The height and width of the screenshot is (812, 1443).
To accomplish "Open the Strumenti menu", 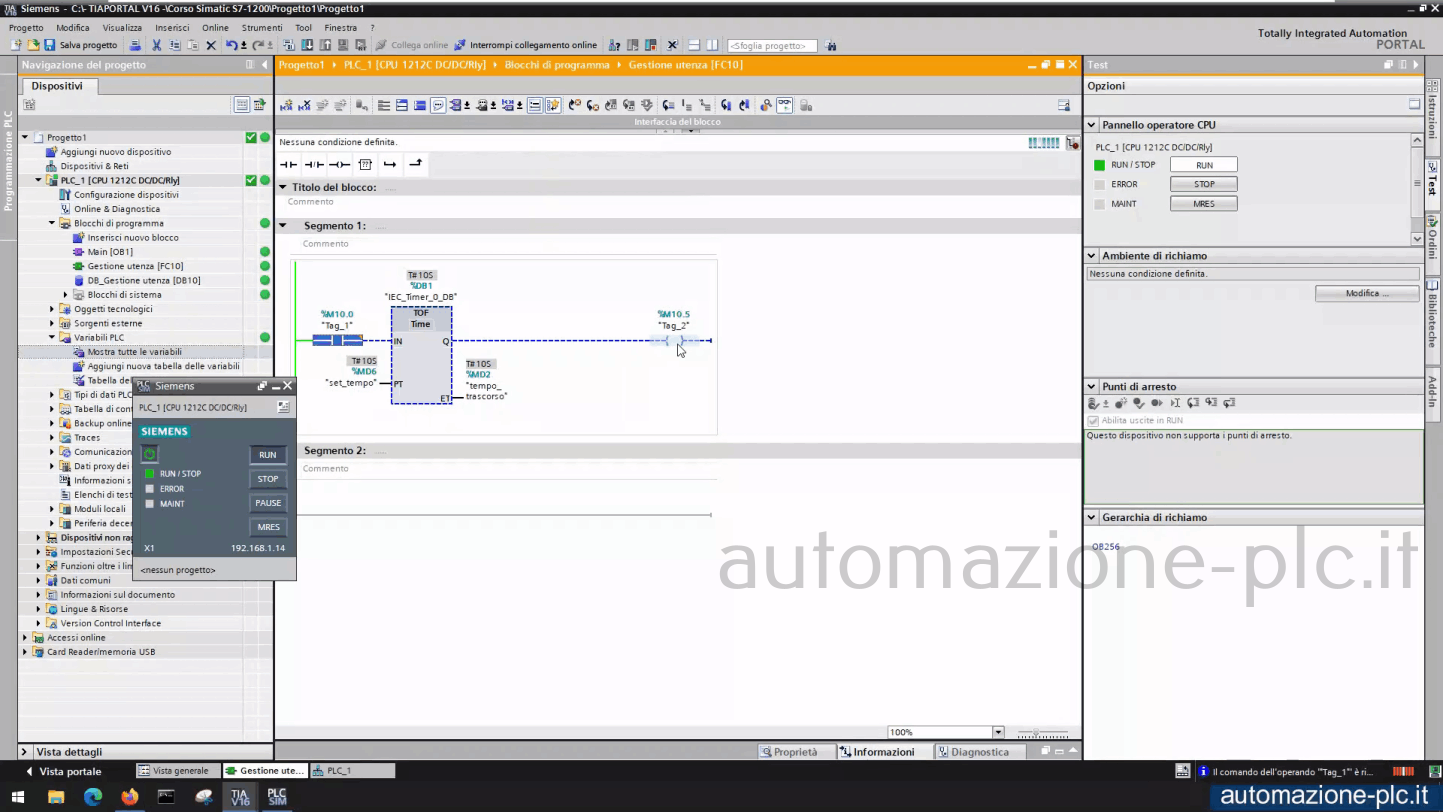I will 262,28.
